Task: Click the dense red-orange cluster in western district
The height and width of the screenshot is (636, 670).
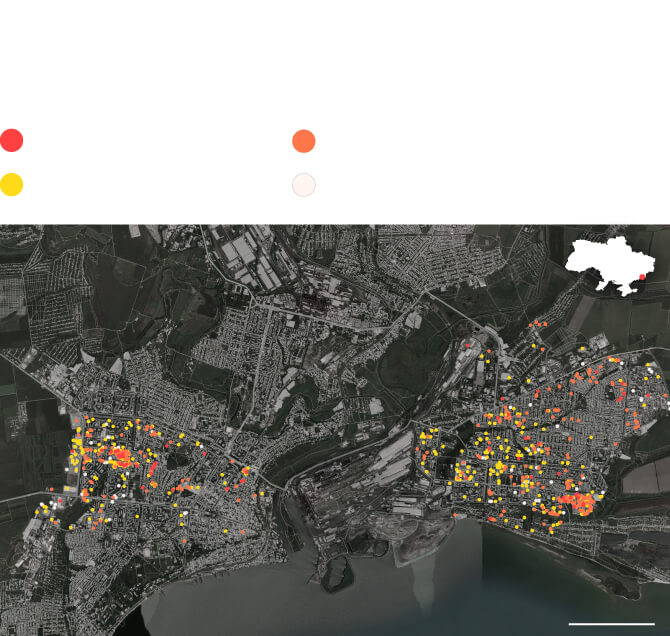Action: [118, 458]
